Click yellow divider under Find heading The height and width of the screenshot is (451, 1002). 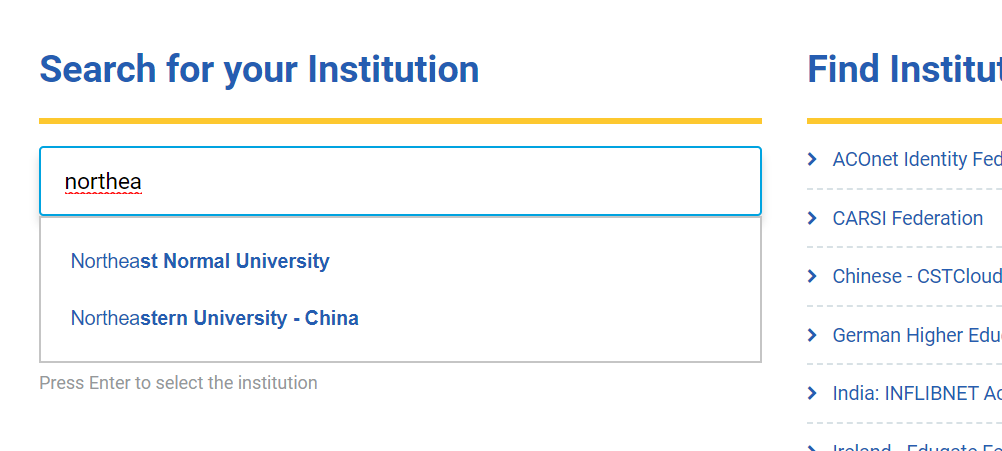click(903, 121)
